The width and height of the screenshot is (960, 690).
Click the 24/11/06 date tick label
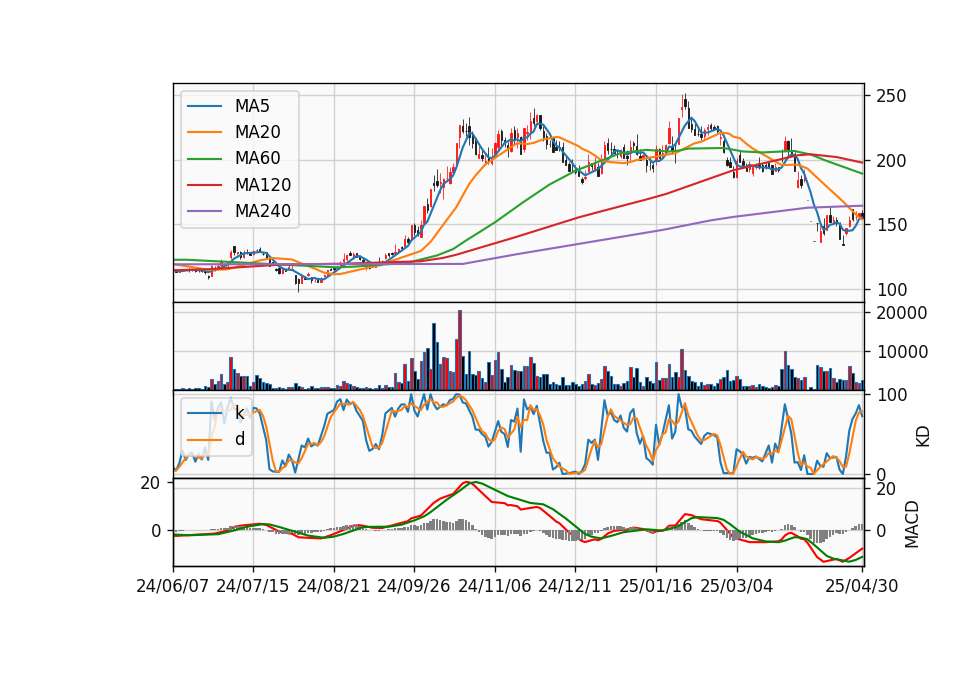pos(494,587)
